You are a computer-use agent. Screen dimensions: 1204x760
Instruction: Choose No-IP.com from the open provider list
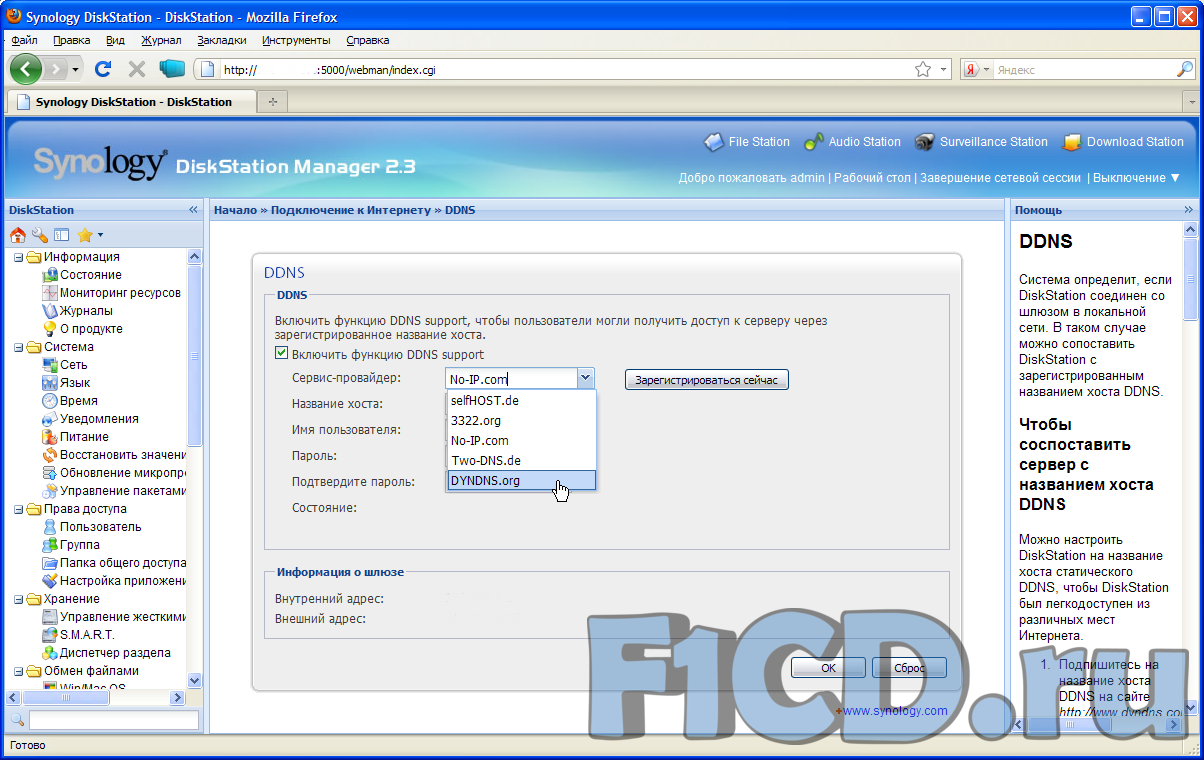(522, 441)
